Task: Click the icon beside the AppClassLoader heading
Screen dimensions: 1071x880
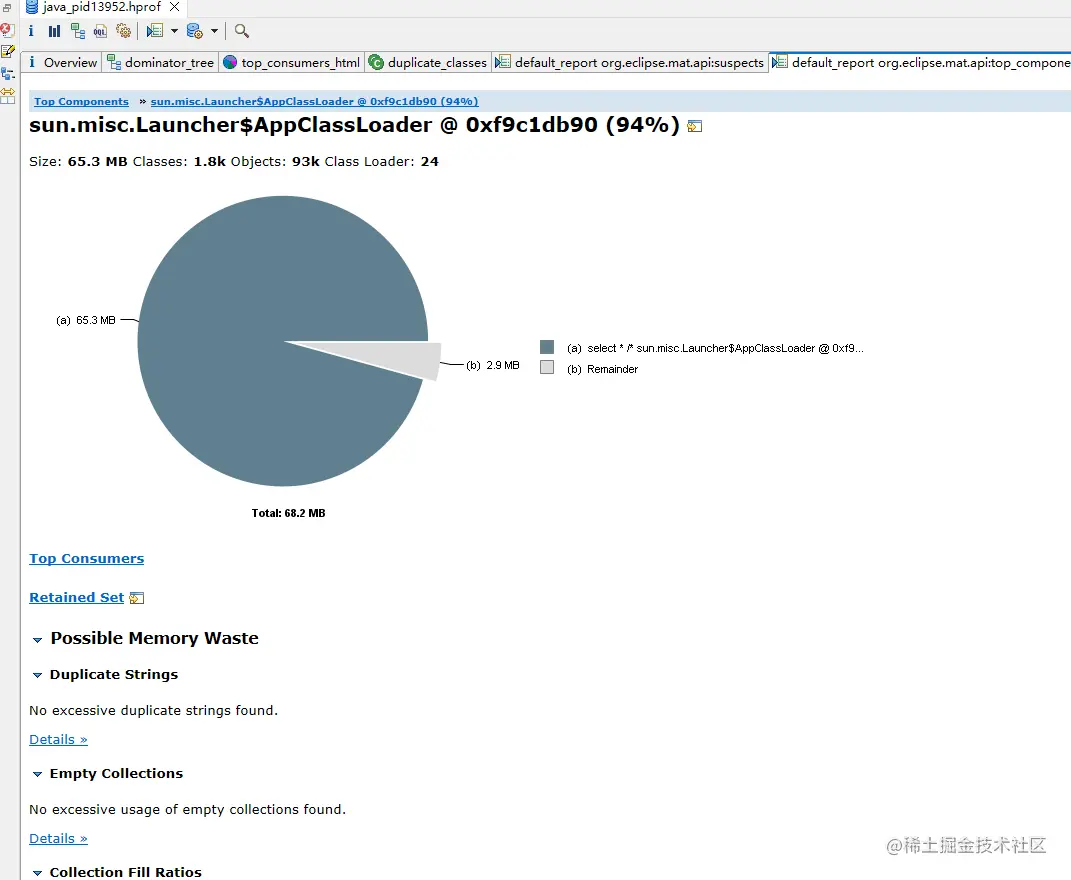Action: [x=695, y=126]
